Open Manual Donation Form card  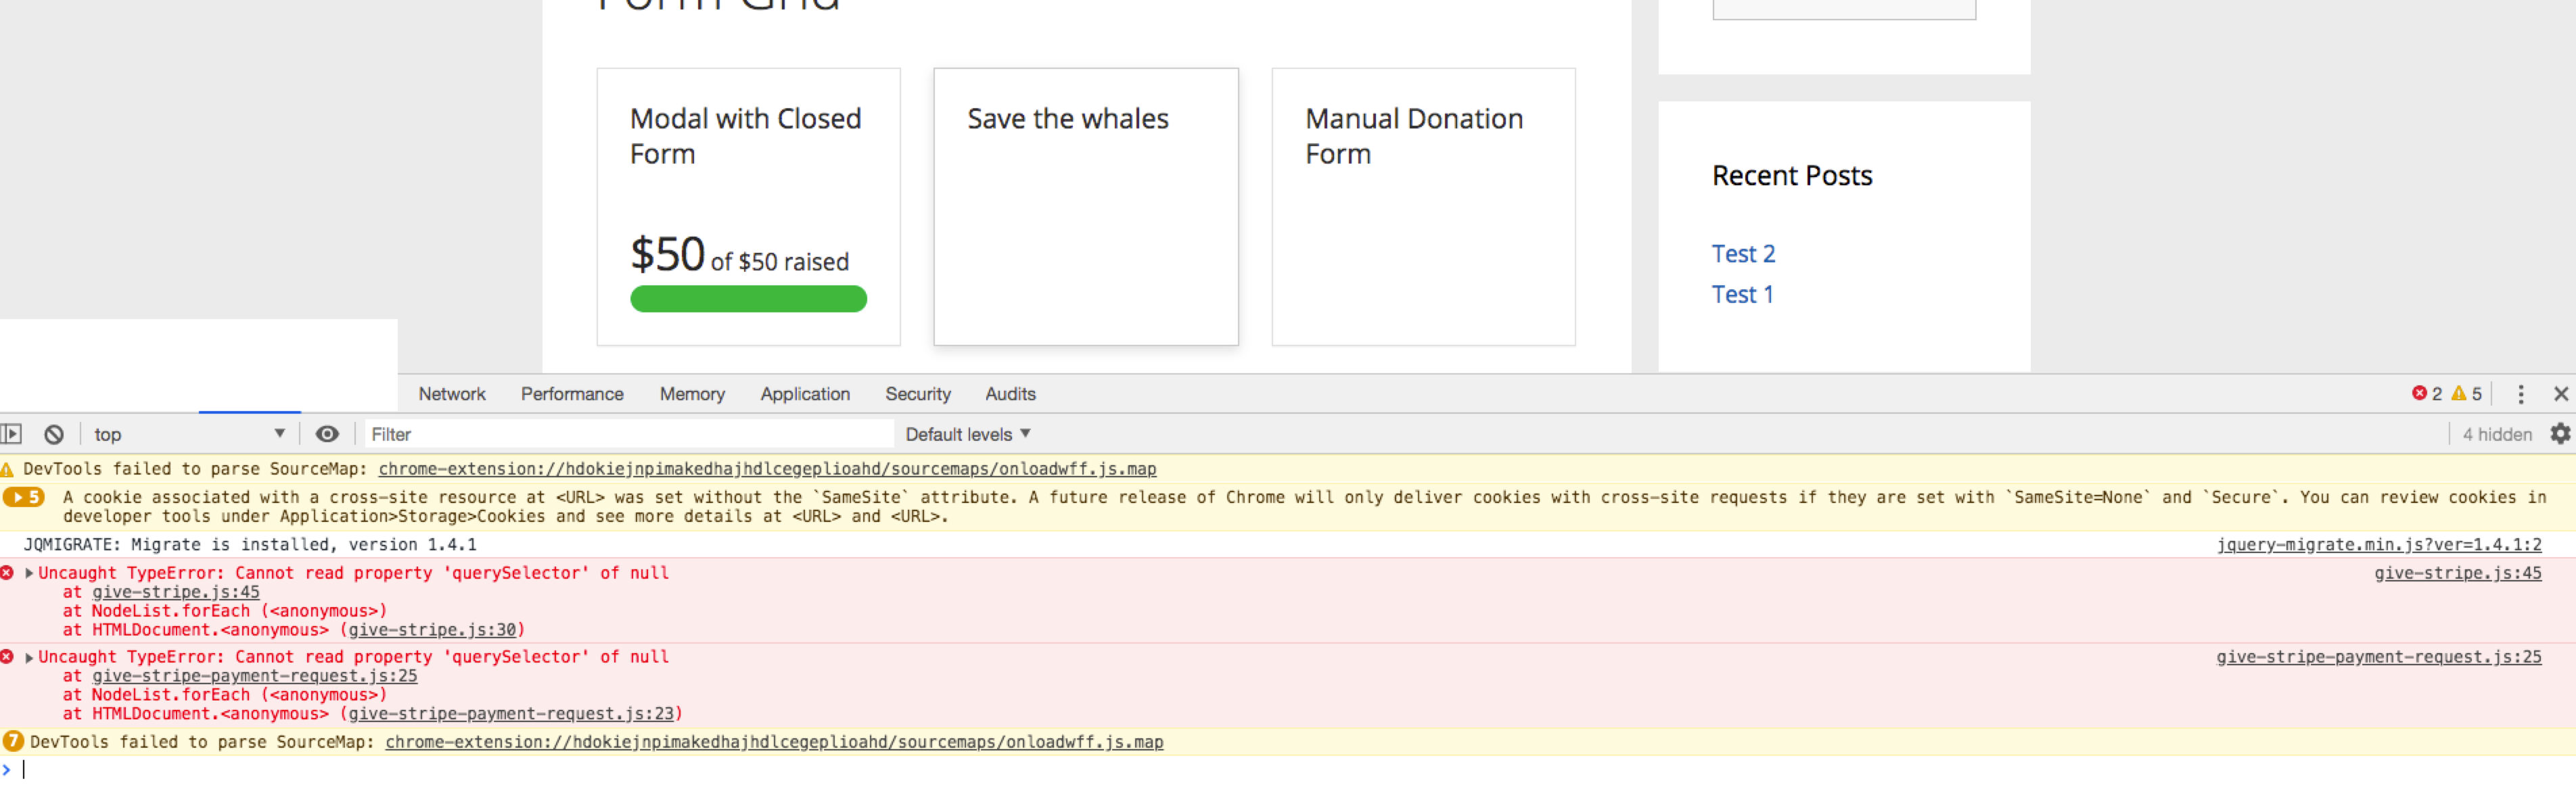(x=1423, y=207)
